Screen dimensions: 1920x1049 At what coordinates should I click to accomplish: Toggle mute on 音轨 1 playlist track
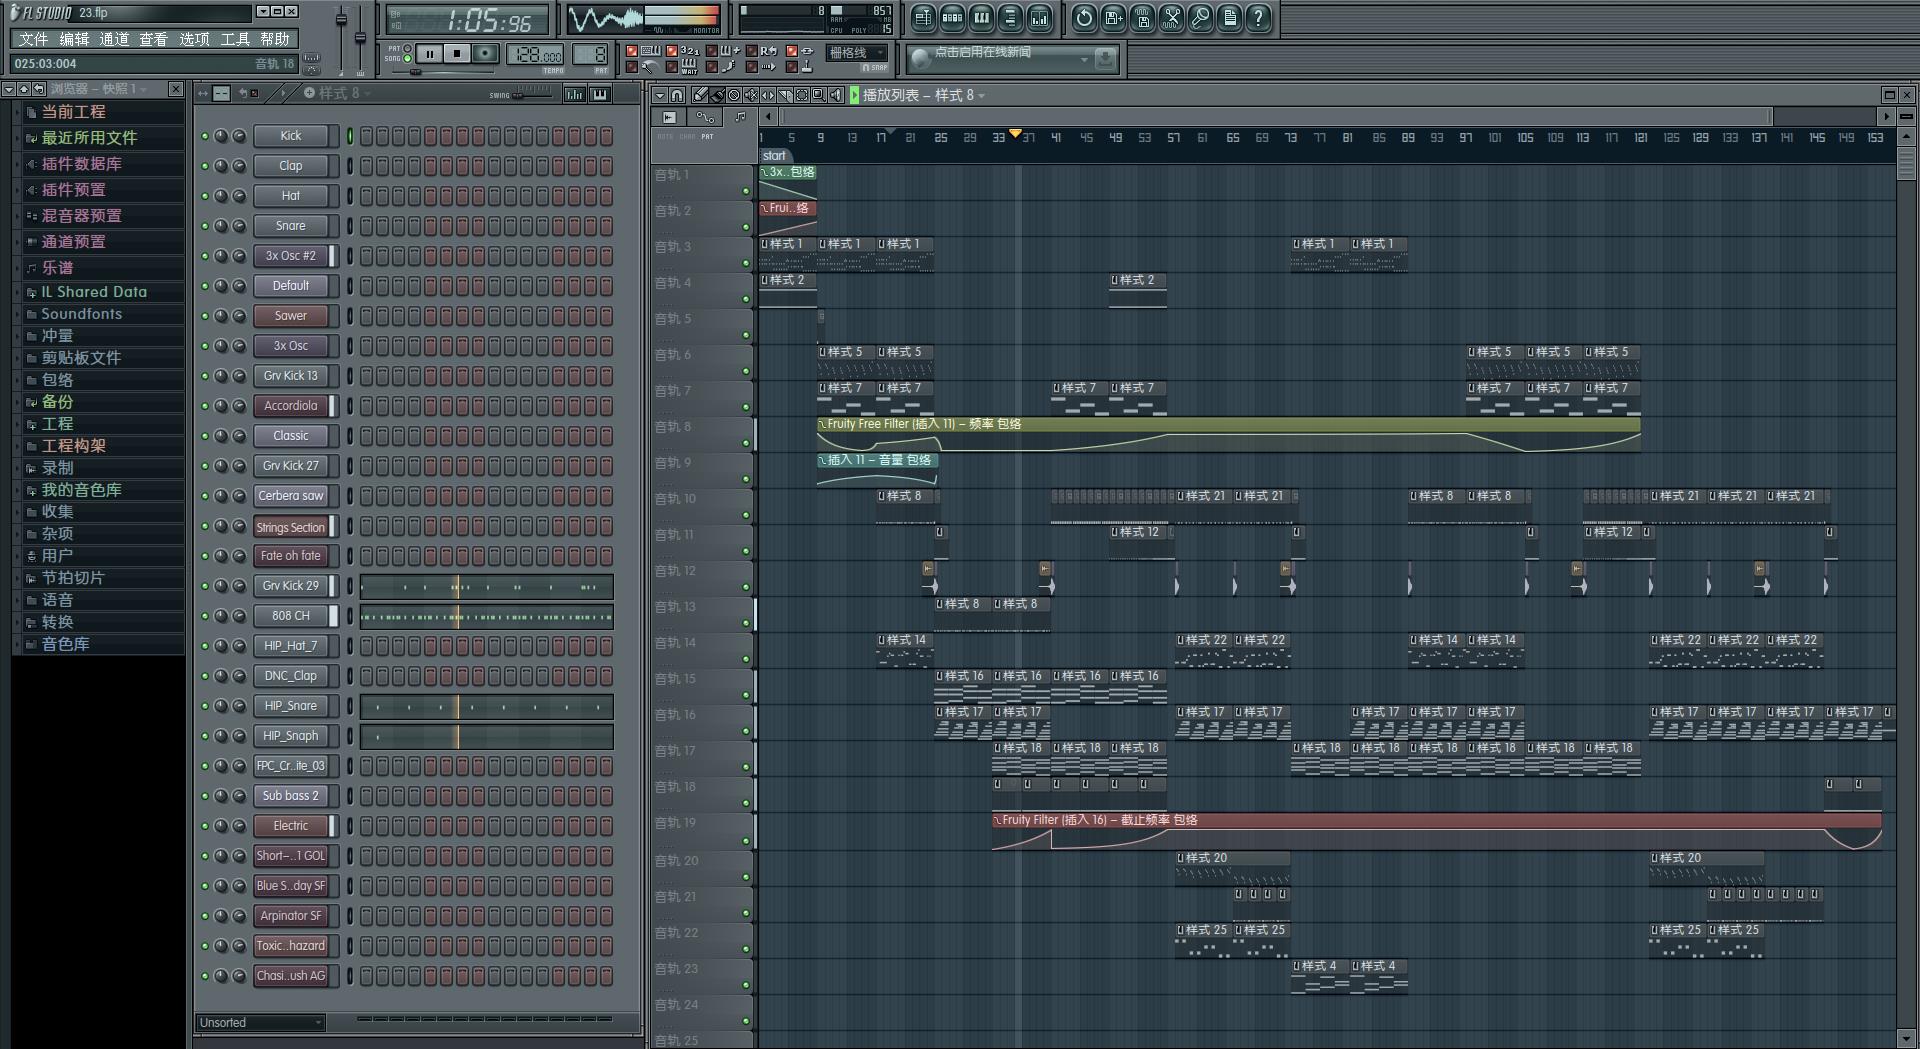[746, 191]
